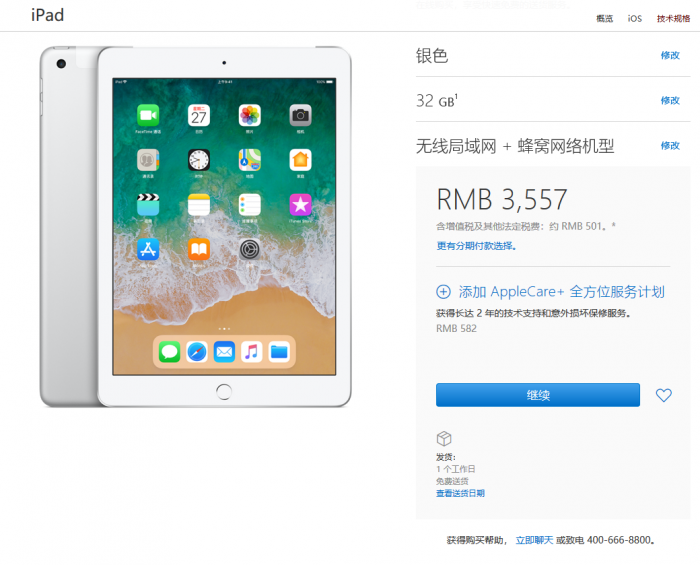
Task: Click the shipping box icon
Action: 444,438
